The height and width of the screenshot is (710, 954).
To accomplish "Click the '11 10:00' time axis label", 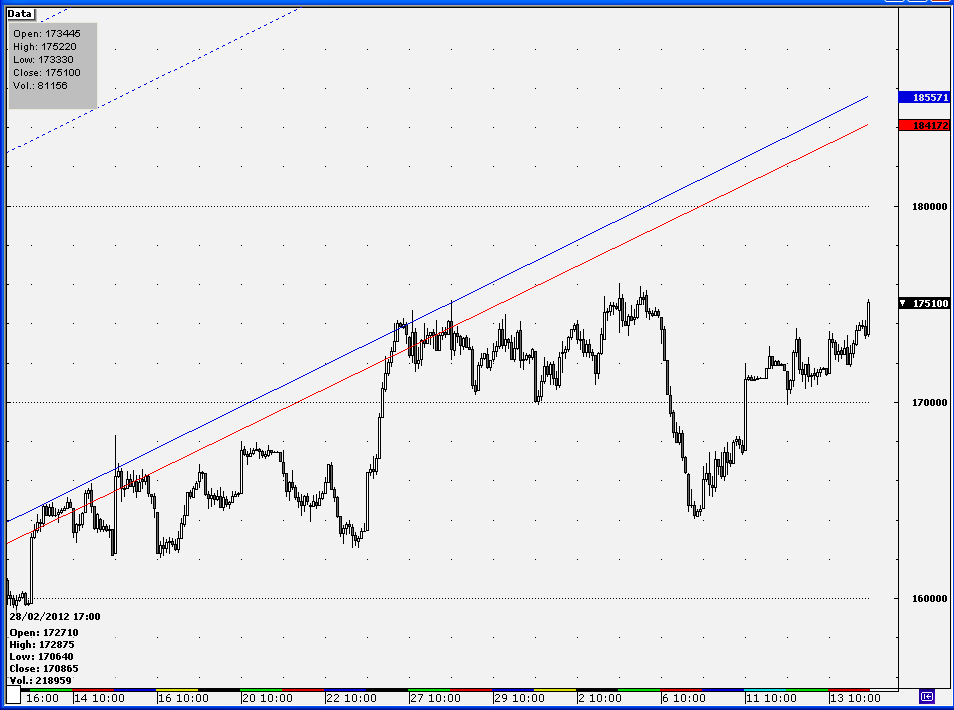I will [x=771, y=698].
